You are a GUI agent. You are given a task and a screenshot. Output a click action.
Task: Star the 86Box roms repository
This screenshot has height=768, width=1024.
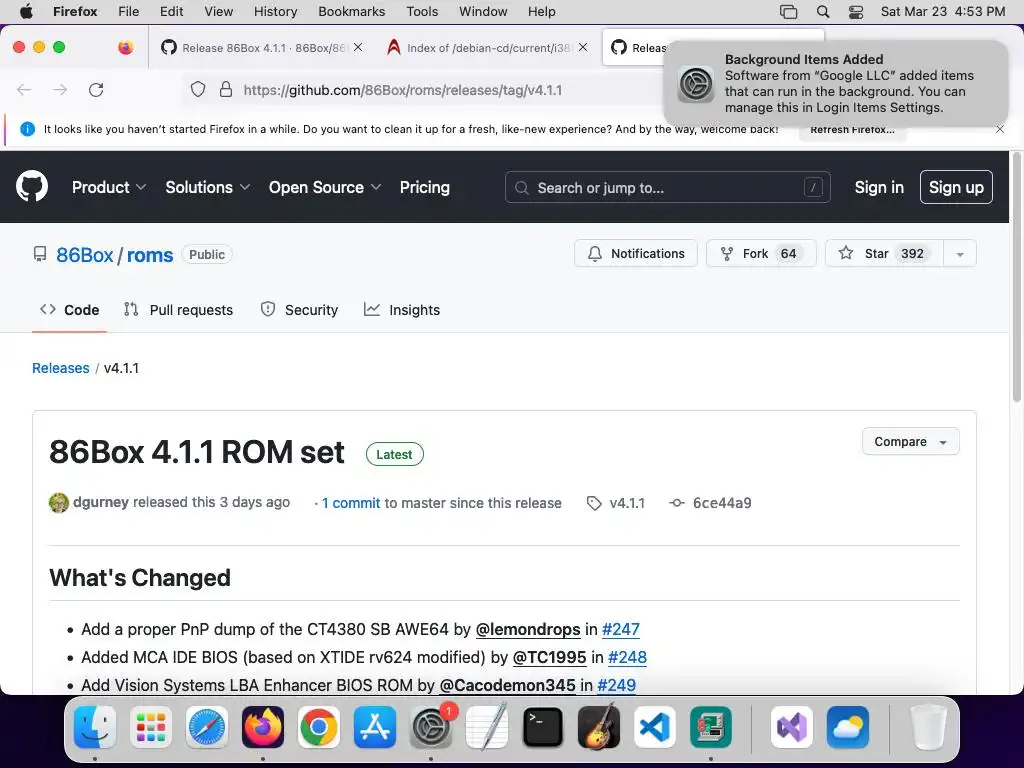point(884,253)
